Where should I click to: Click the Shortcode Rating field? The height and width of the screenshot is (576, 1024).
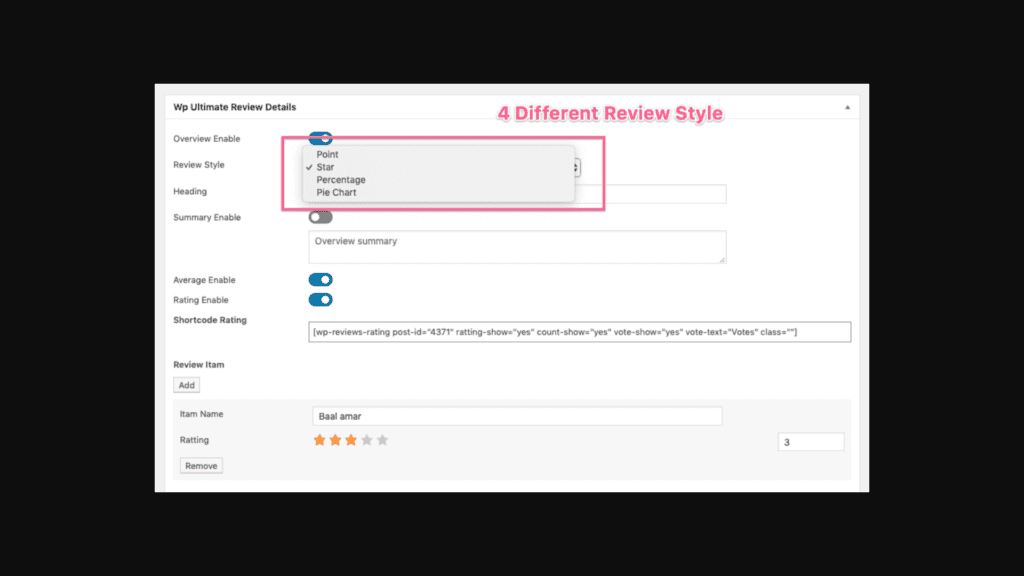pyautogui.click(x=579, y=332)
